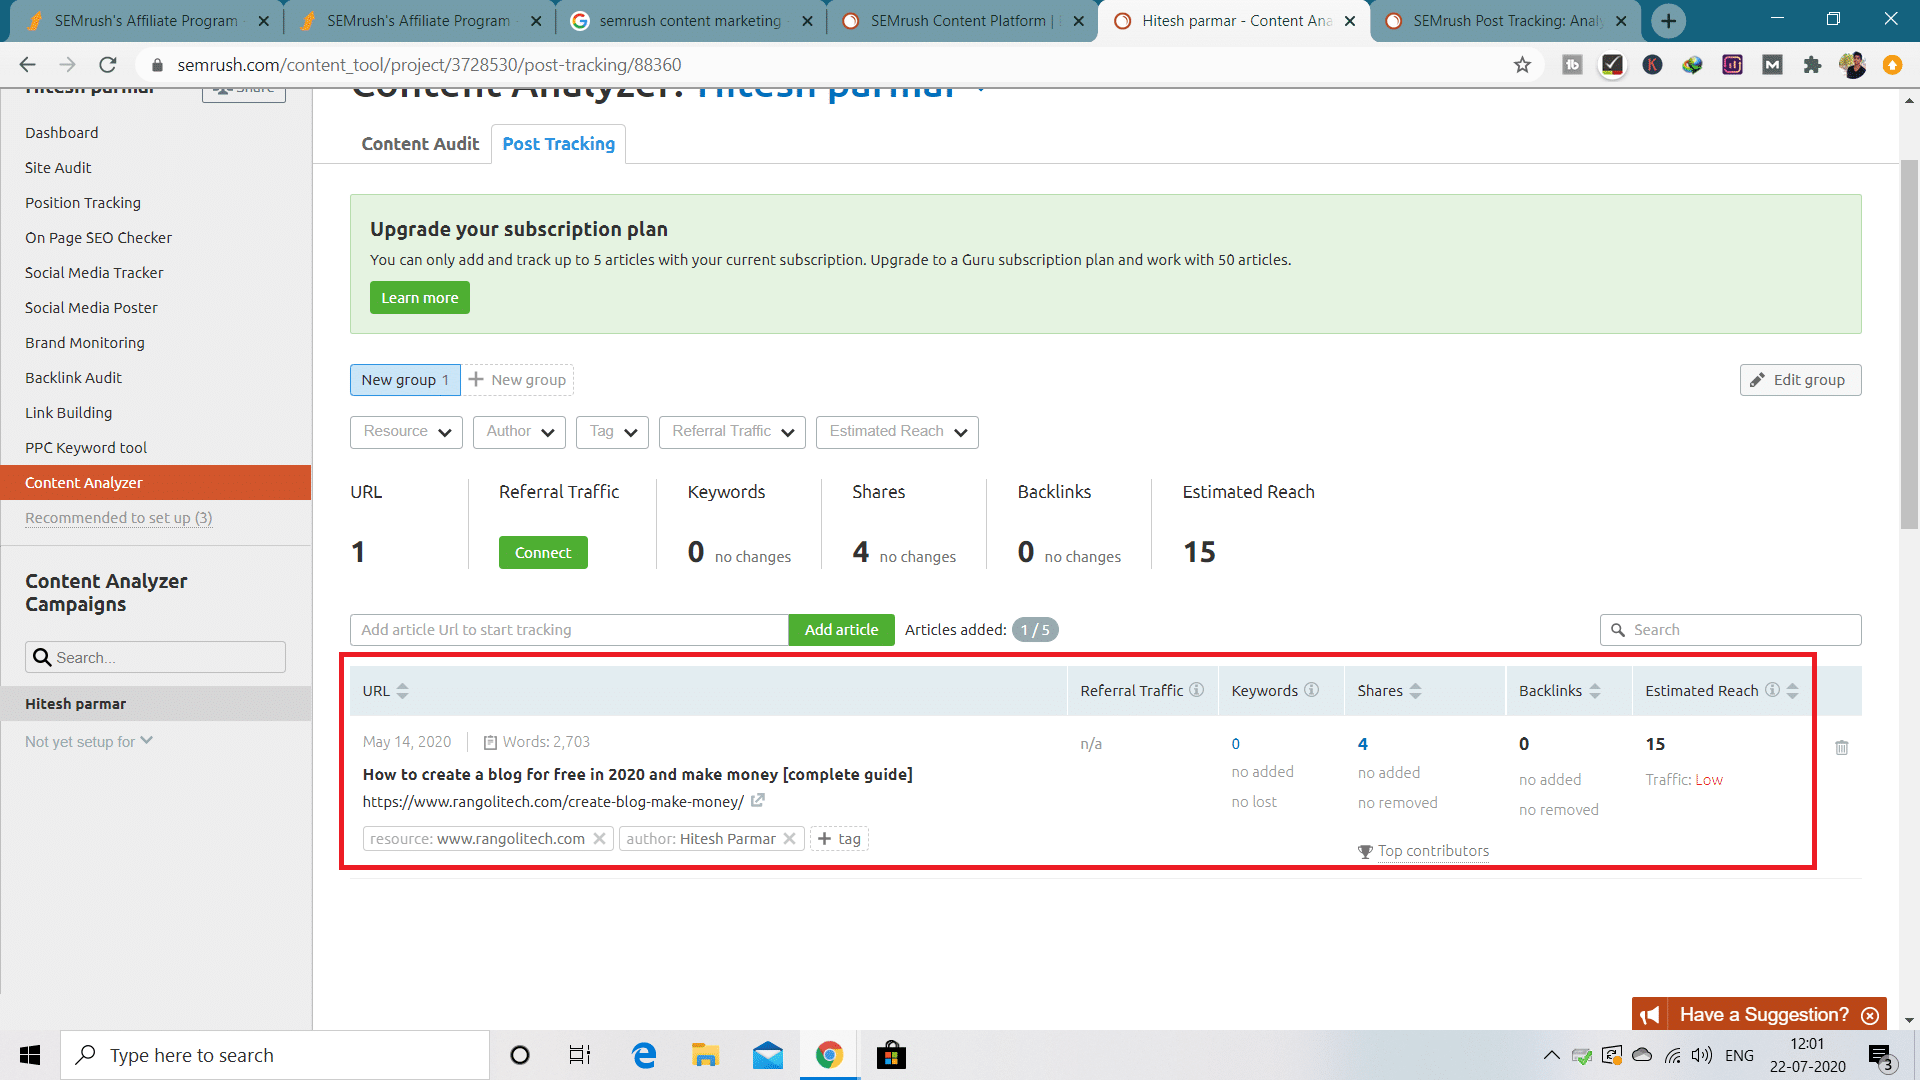This screenshot has height=1080, width=1920.
Task: Expand the Estimated Reach filter dropdown
Action: point(897,432)
